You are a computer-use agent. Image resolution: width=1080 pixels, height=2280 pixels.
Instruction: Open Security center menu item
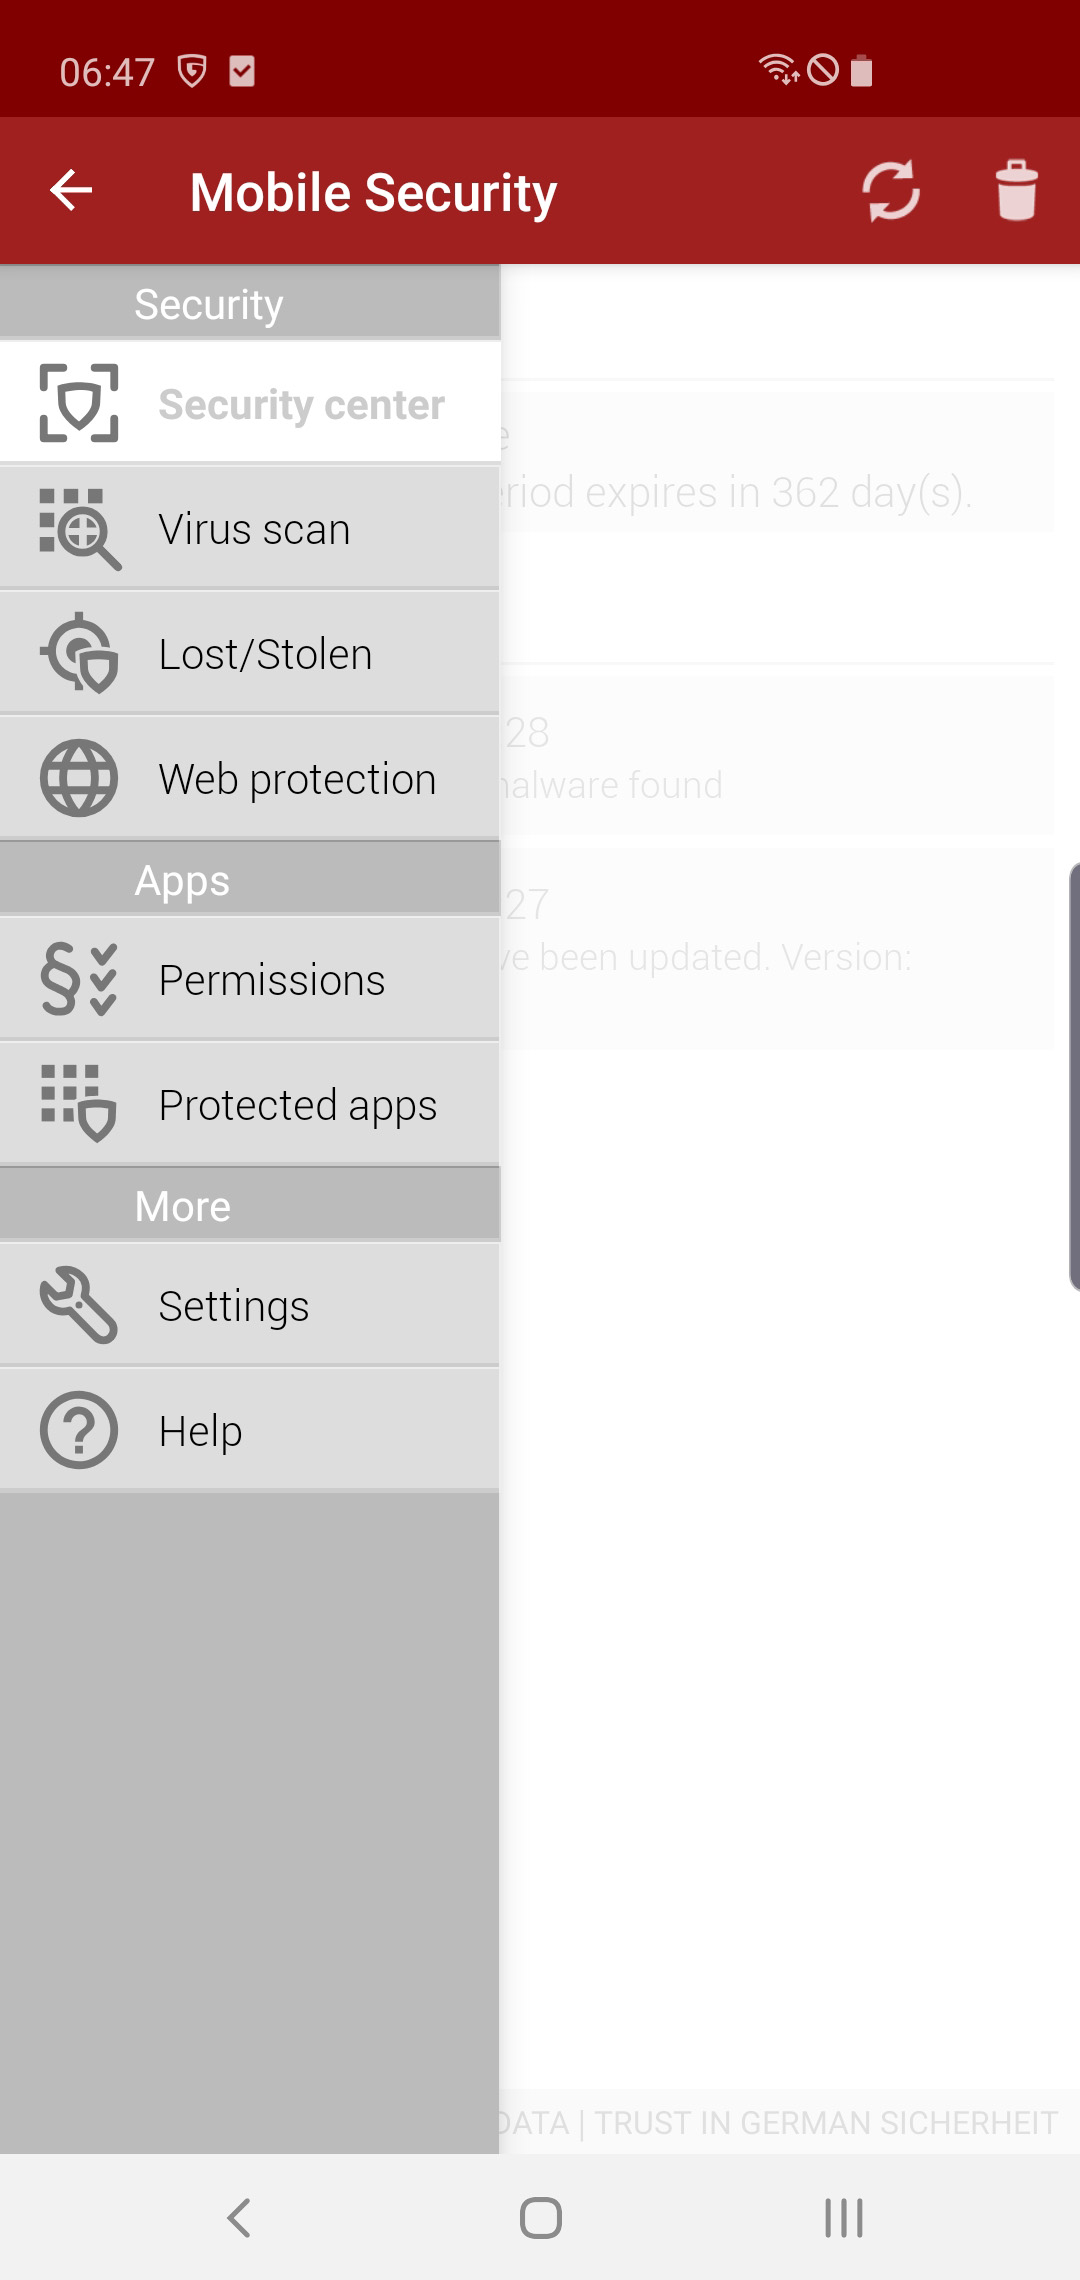pyautogui.click(x=250, y=403)
